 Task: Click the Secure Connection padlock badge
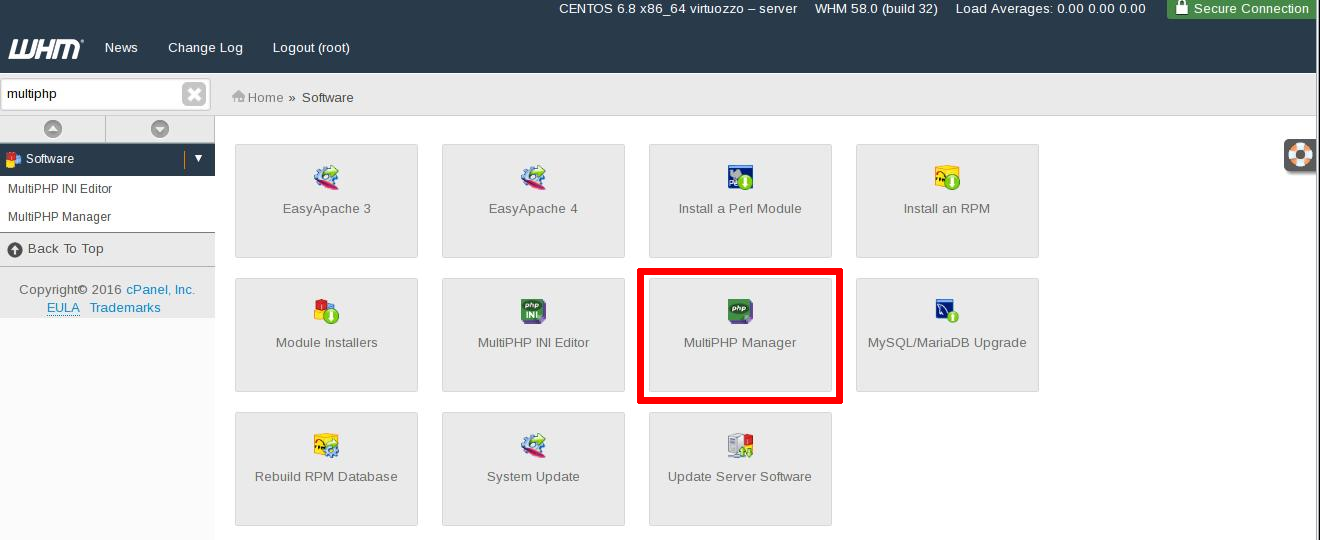[1241, 9]
